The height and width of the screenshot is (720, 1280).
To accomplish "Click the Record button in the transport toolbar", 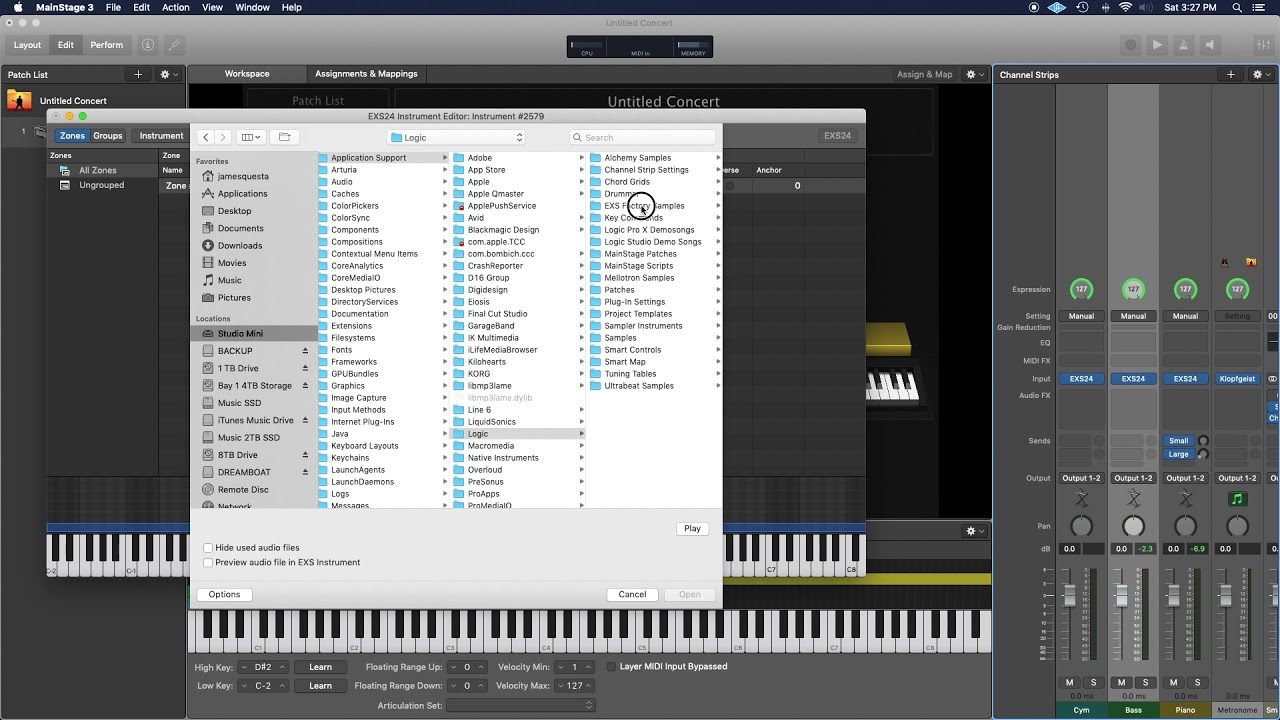I will tap(1131, 45).
